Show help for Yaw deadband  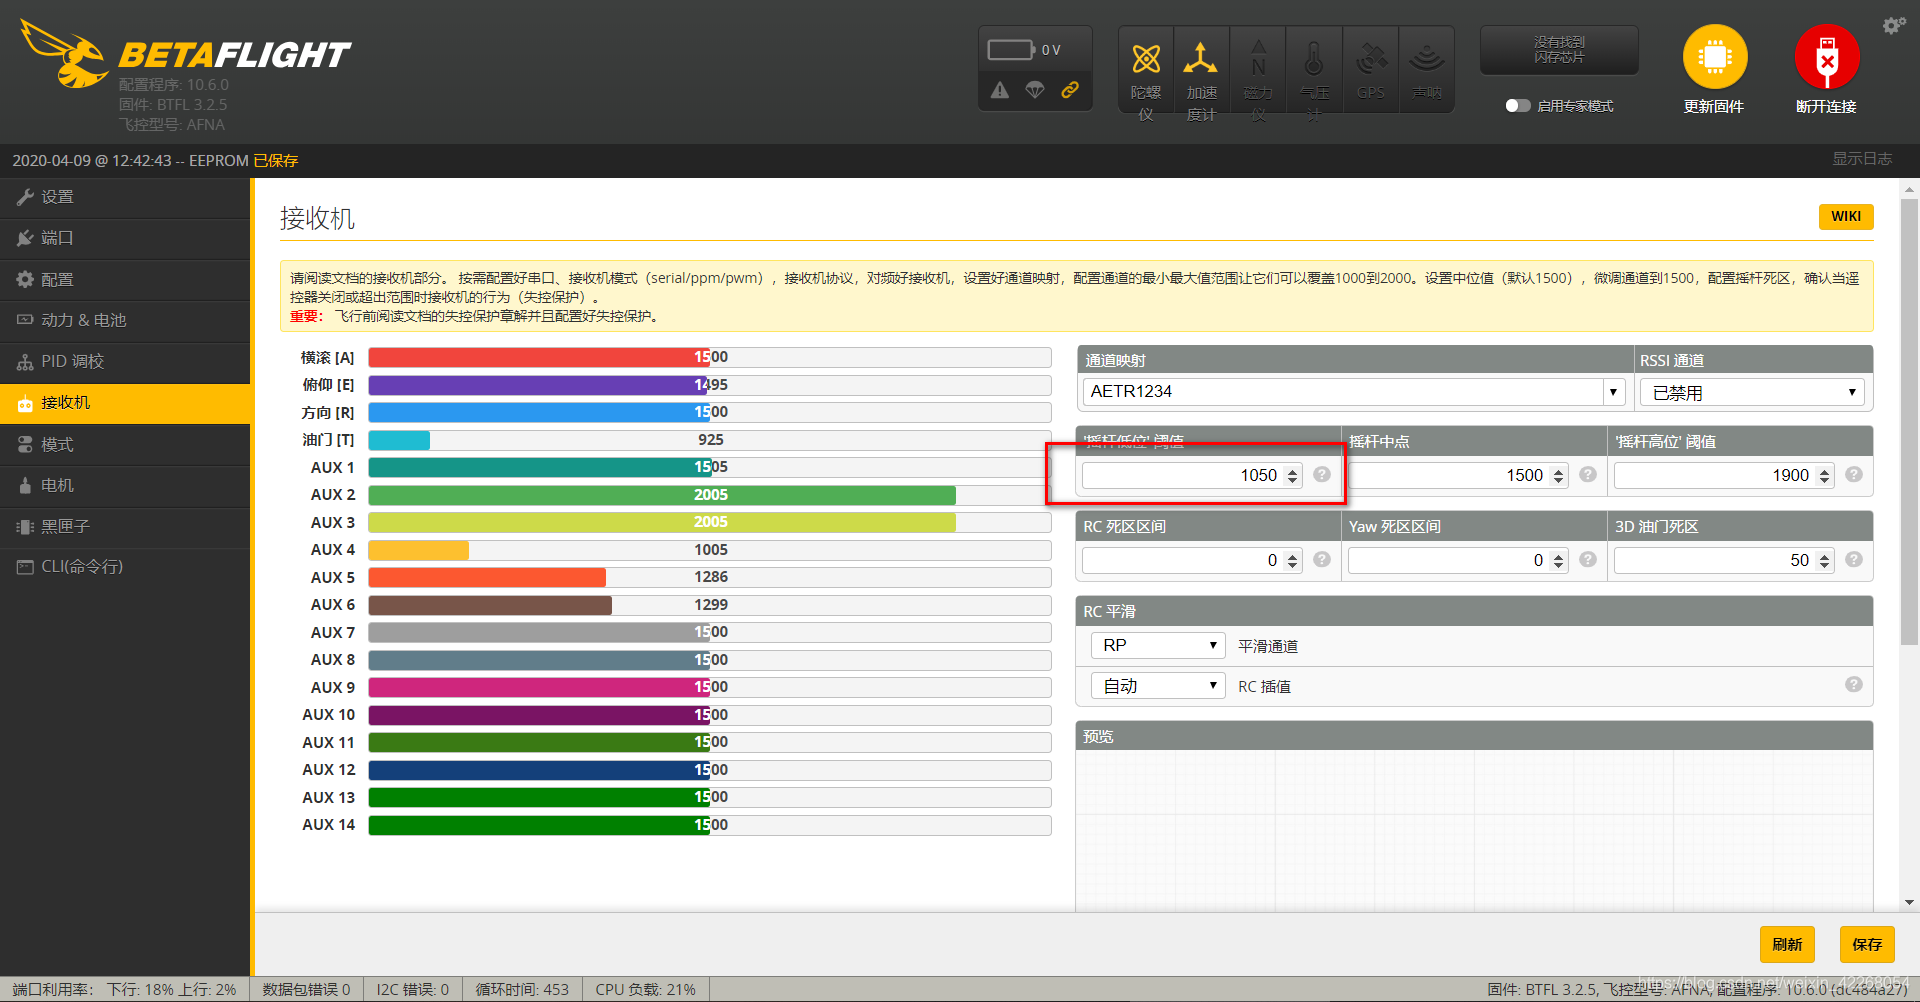[x=1588, y=560]
